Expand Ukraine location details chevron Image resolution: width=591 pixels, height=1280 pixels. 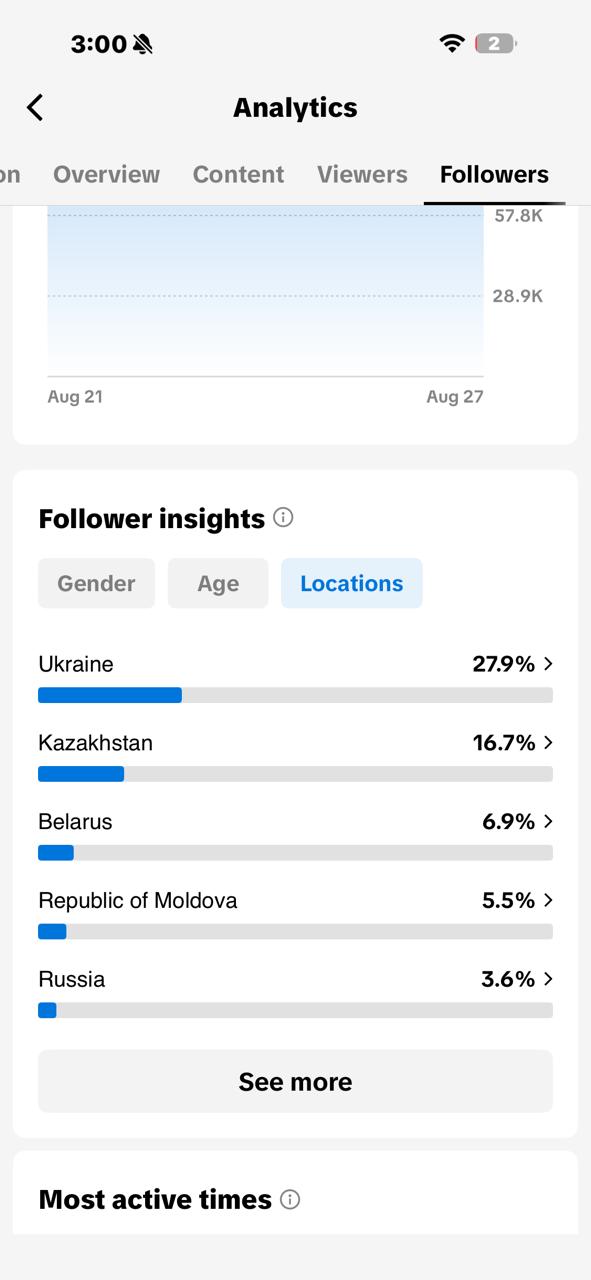point(548,664)
